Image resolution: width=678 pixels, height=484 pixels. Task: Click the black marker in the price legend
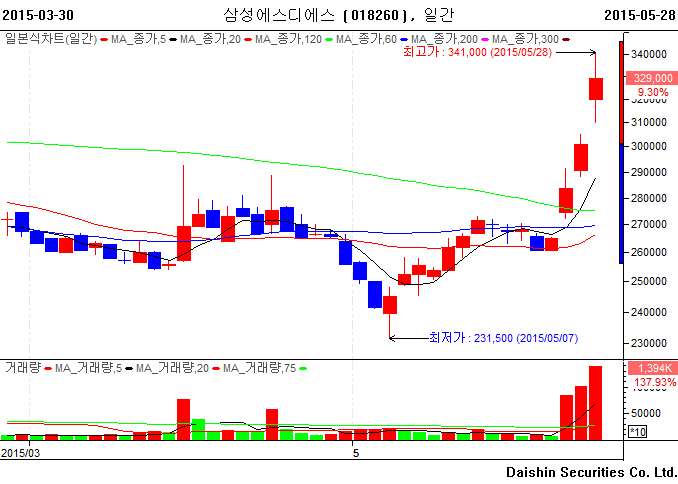pos(173,40)
